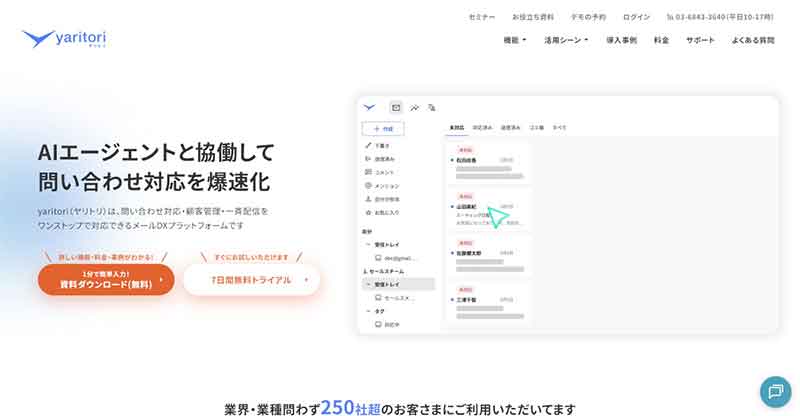Open the first message card at the top of the list

[x=488, y=163]
